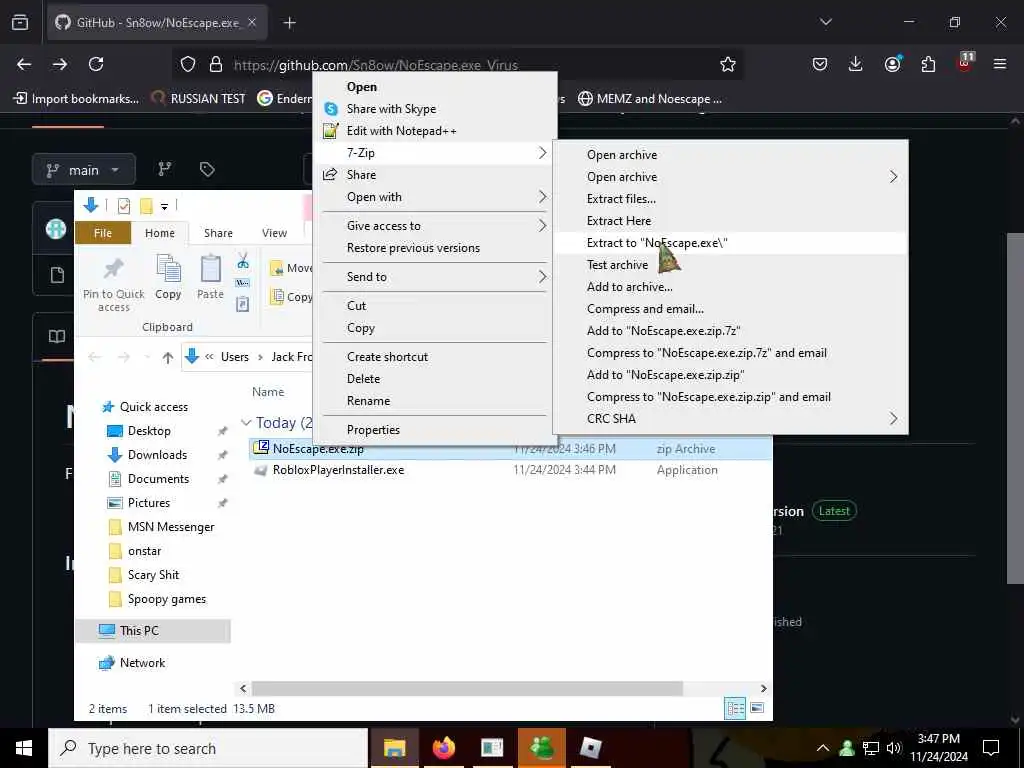Open MEMZ and Noescape bookmark

[x=650, y=99]
